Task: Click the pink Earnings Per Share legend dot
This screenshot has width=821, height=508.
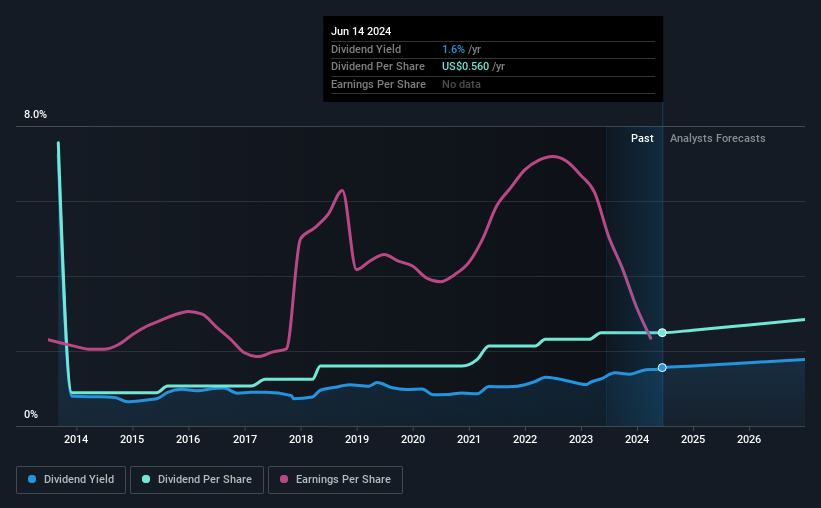Action: pos(284,479)
